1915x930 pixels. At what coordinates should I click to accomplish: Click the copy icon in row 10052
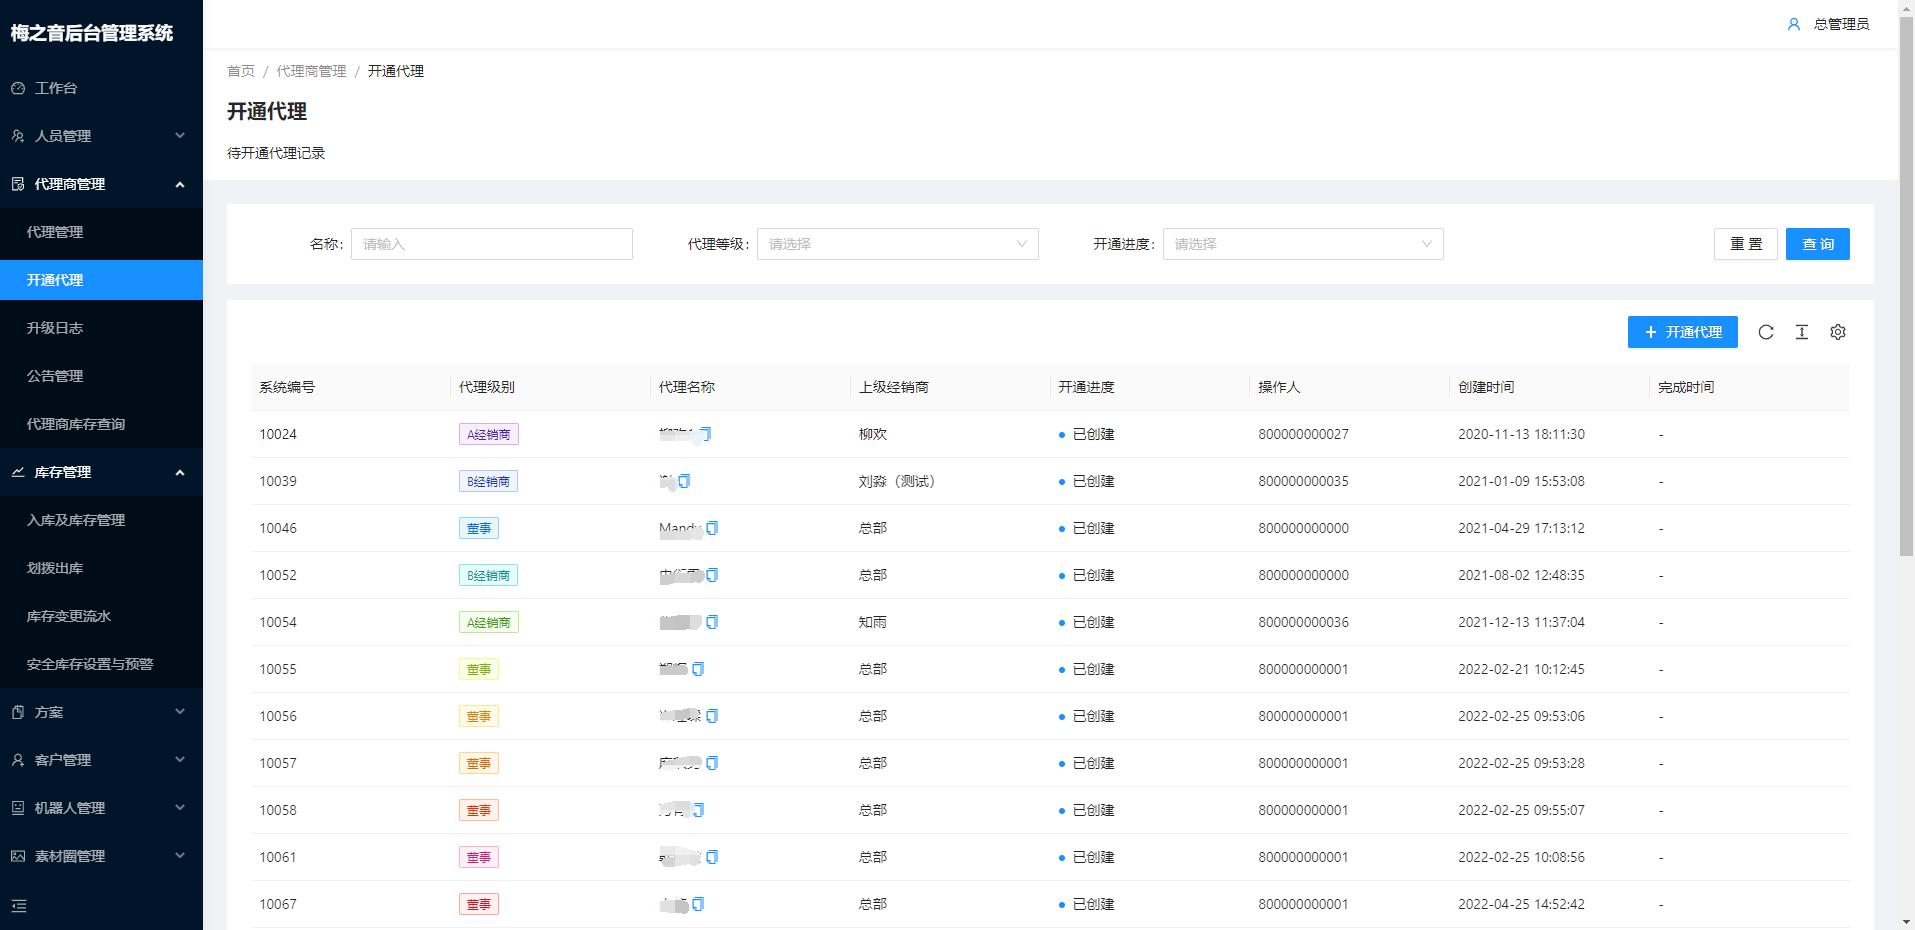[712, 575]
